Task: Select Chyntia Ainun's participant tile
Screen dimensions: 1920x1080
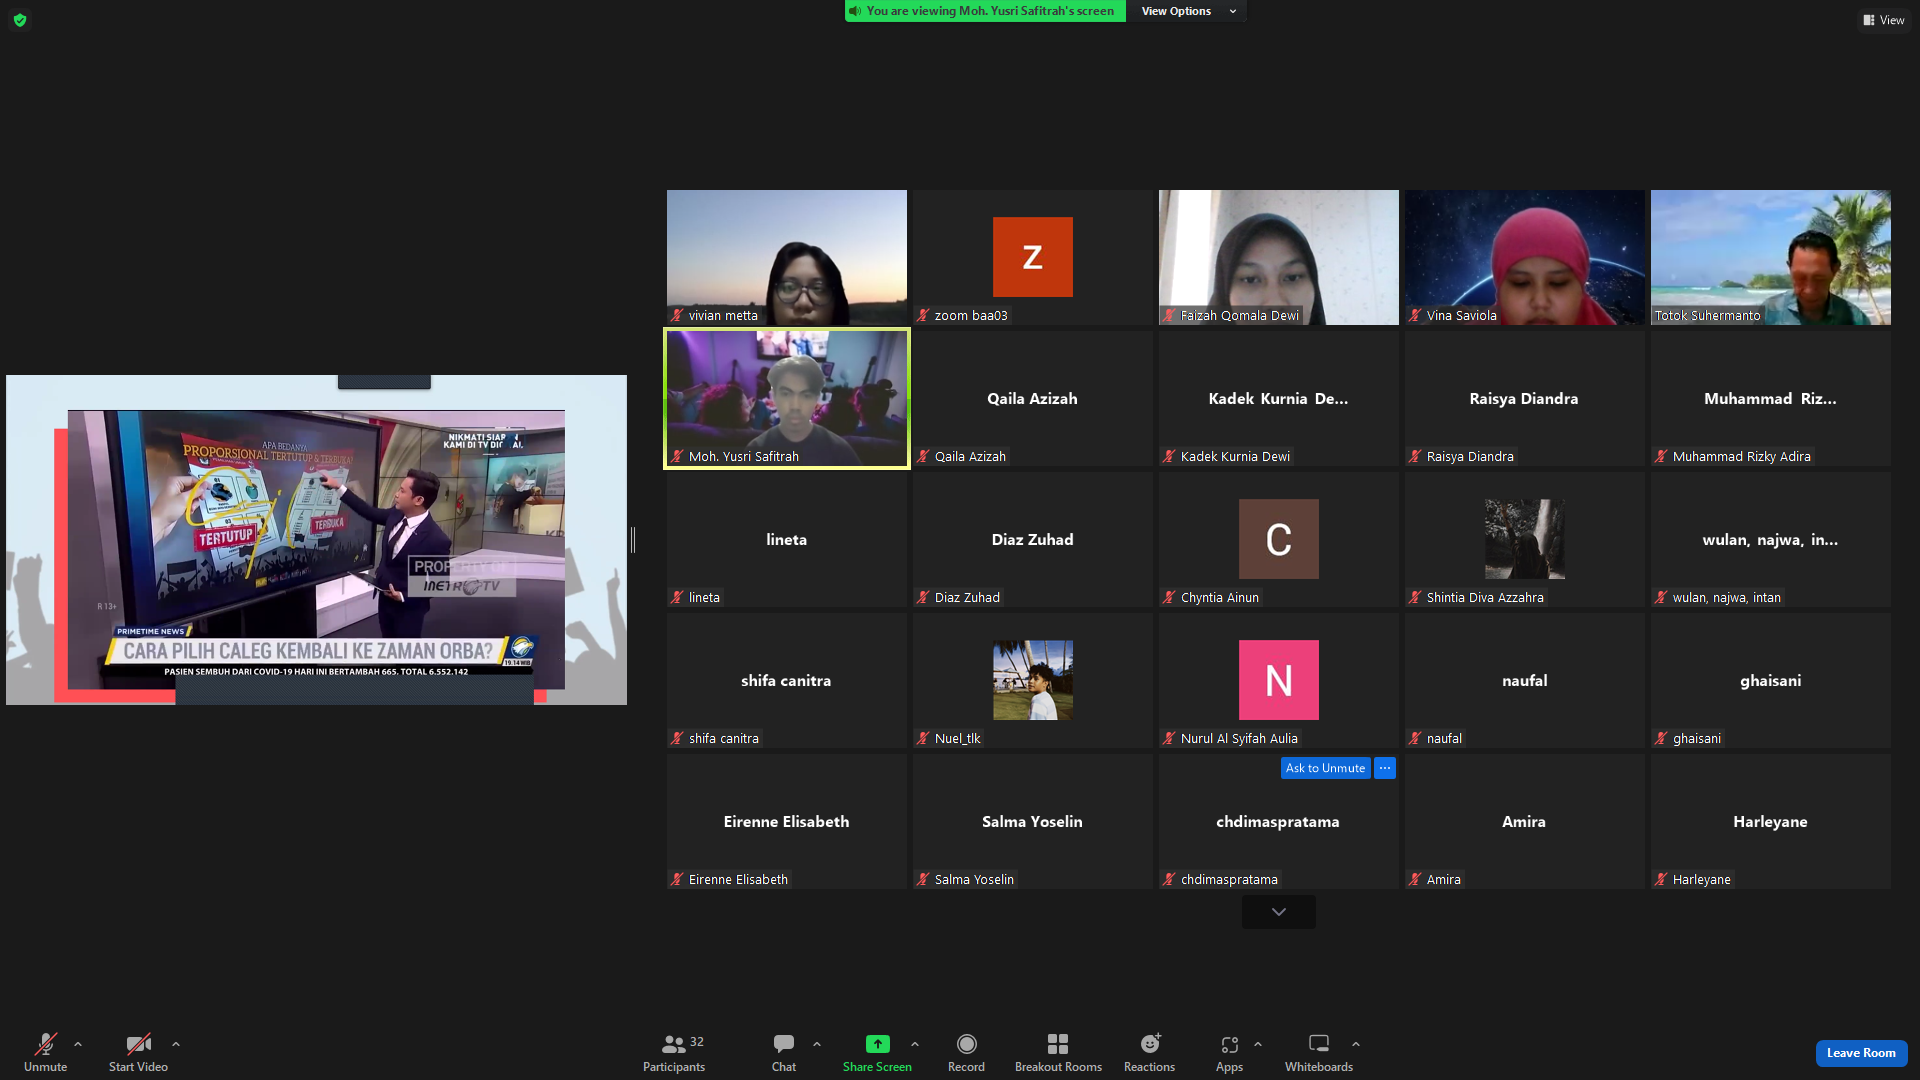Action: [x=1279, y=539]
